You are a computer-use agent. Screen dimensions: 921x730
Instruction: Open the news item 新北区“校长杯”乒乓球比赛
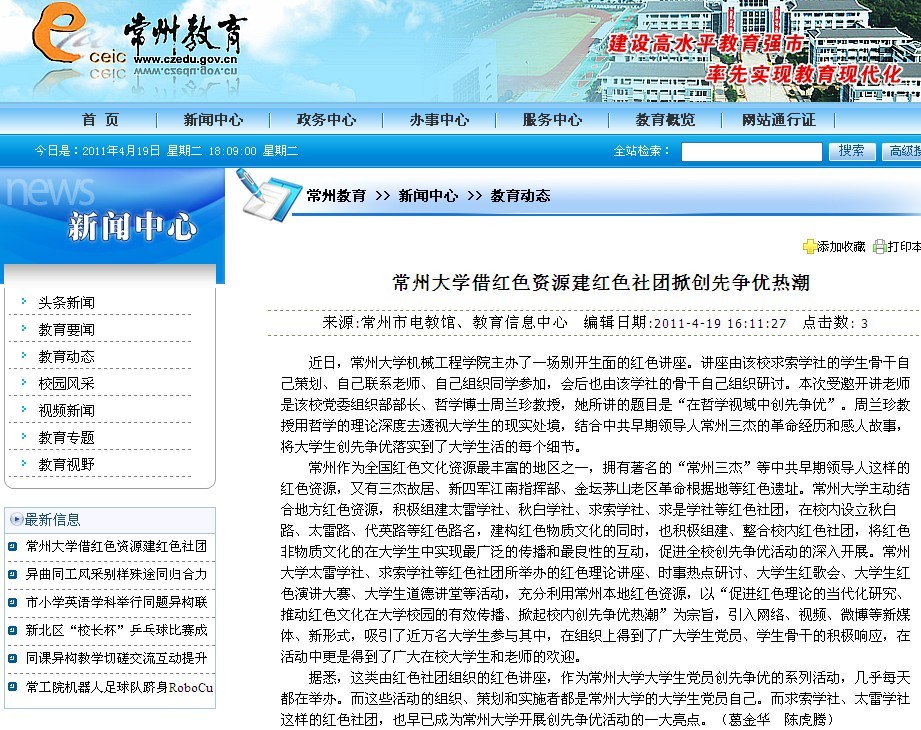coord(116,631)
